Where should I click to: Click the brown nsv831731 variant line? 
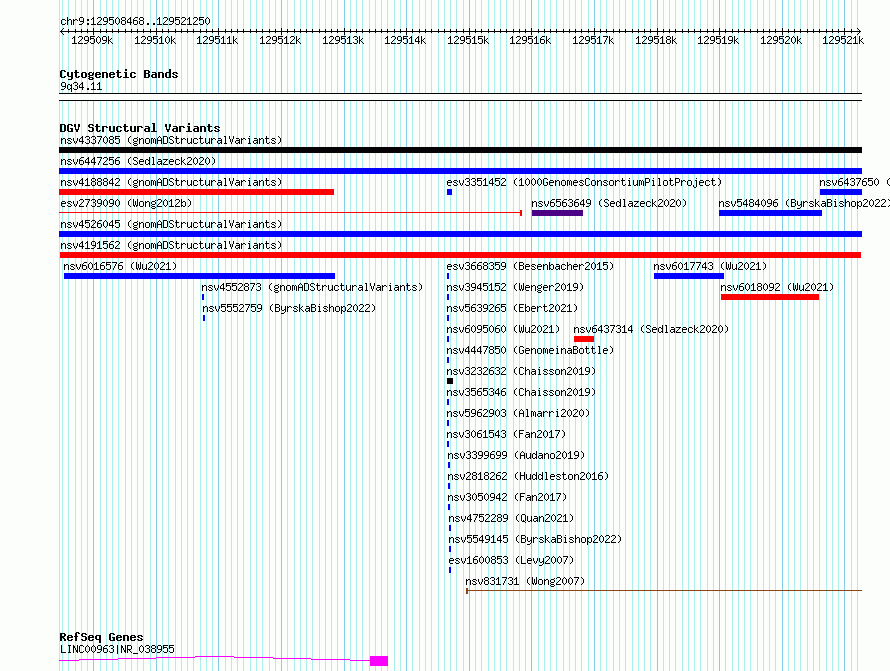[664, 591]
